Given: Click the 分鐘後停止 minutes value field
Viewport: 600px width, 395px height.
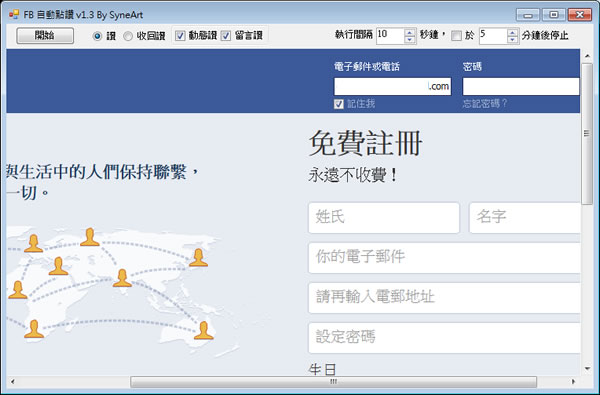Looking at the screenshot, I should click(493, 36).
